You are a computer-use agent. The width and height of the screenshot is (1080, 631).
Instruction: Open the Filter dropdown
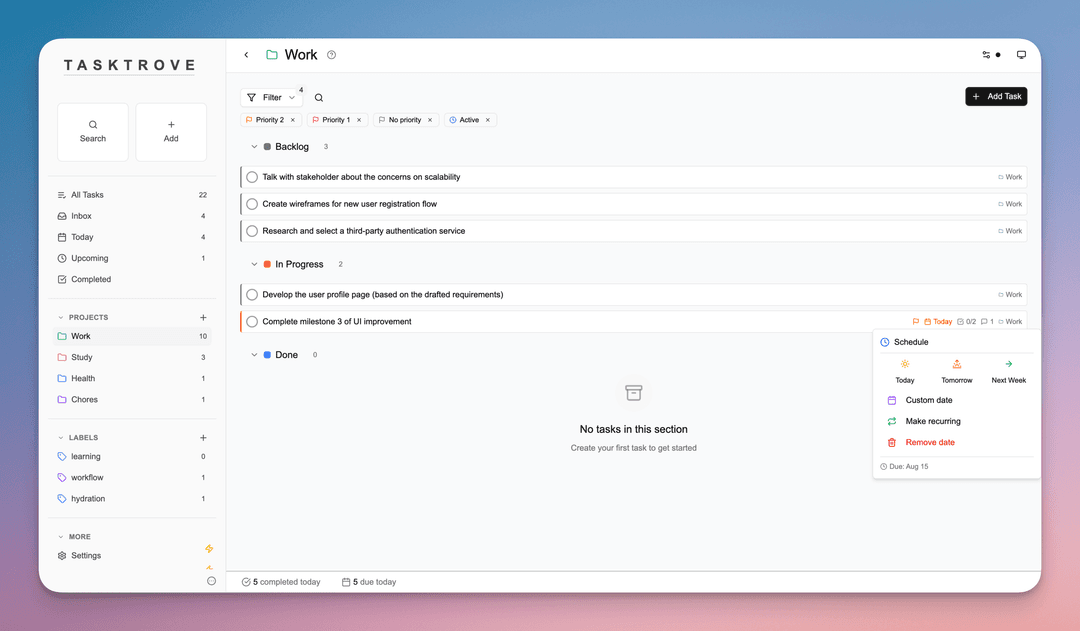271,98
